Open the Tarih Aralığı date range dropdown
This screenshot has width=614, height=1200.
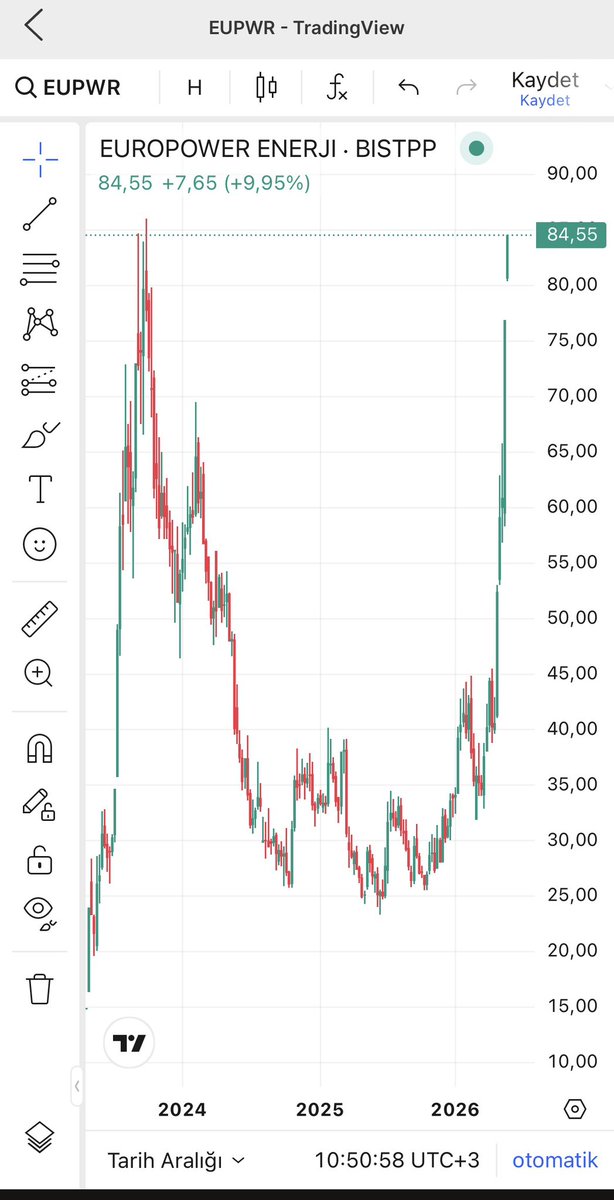click(x=176, y=1160)
